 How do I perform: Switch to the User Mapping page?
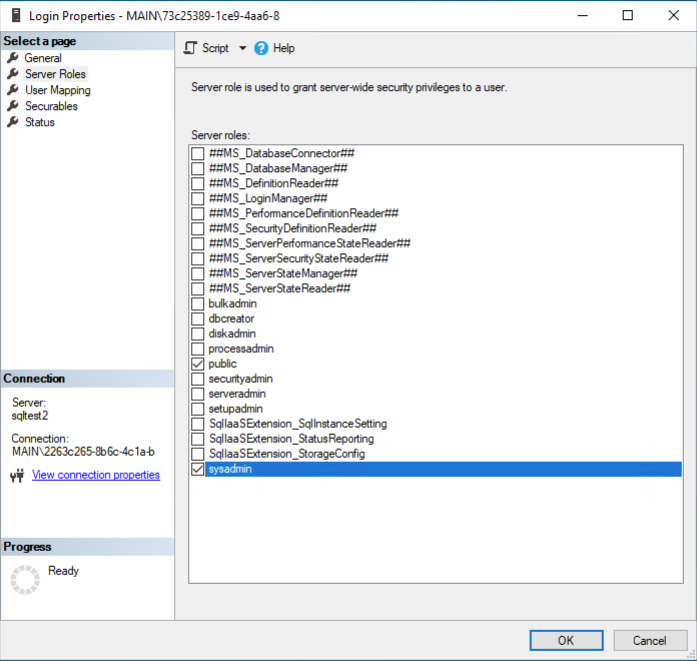coord(58,90)
